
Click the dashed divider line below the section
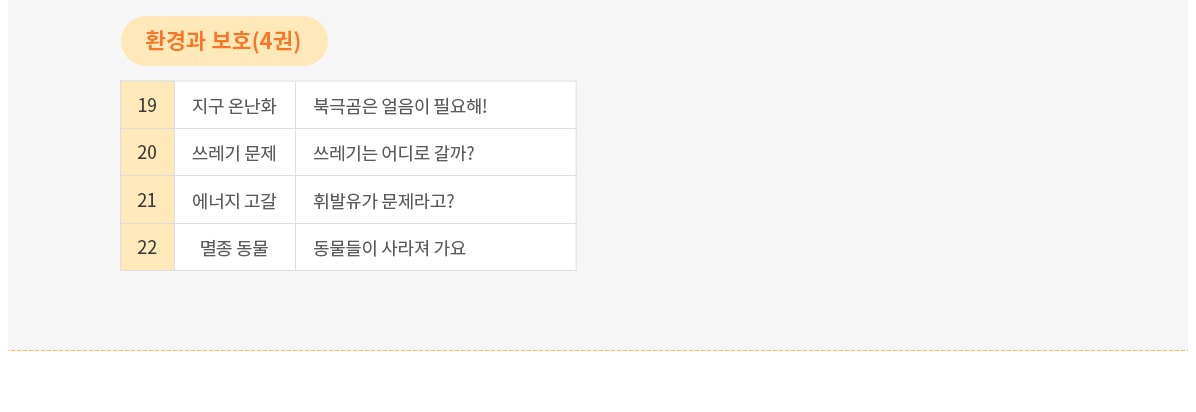point(598,351)
